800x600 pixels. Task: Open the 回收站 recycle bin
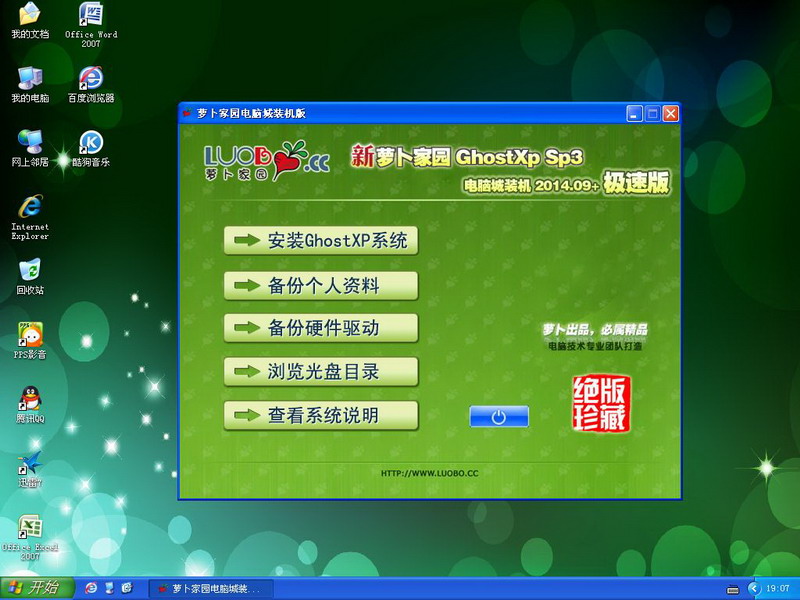(x=30, y=277)
